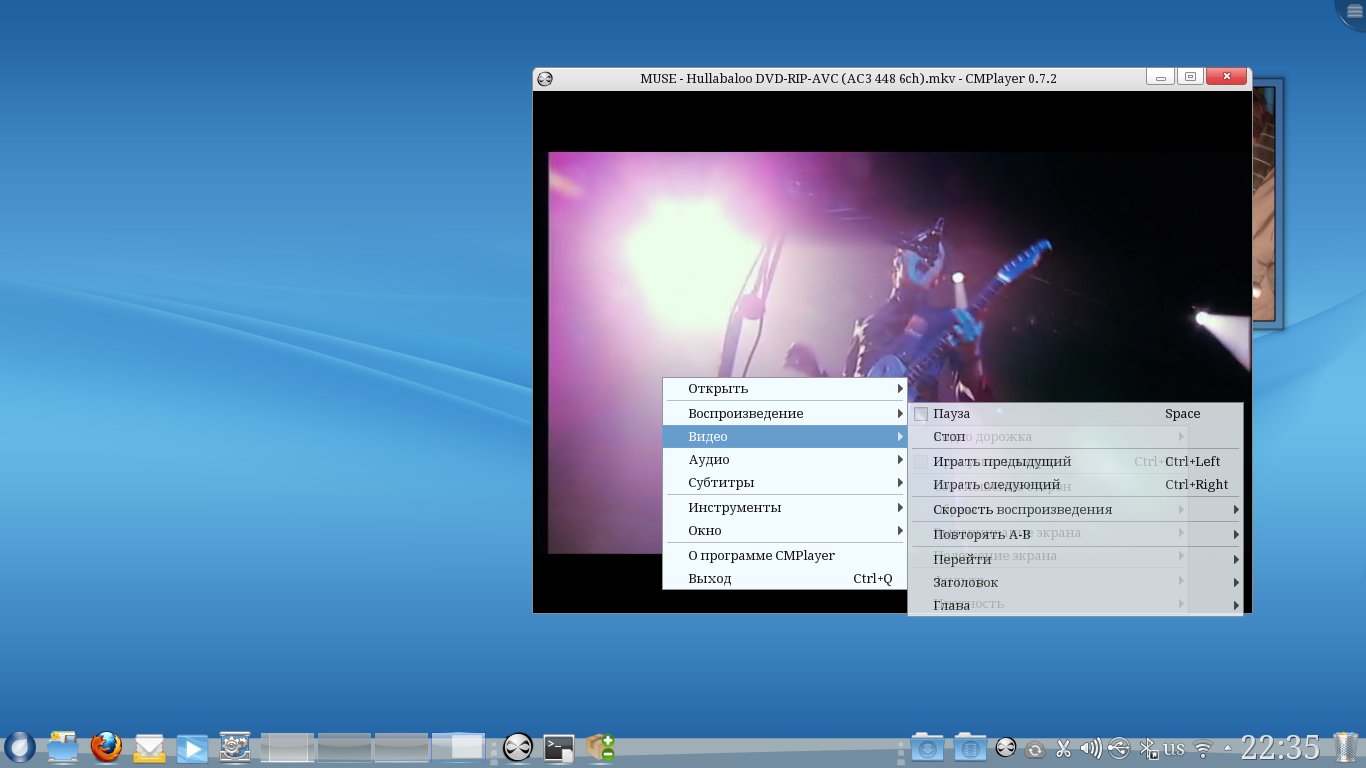Launch the terminal from the taskbar

pyautogui.click(x=559, y=747)
